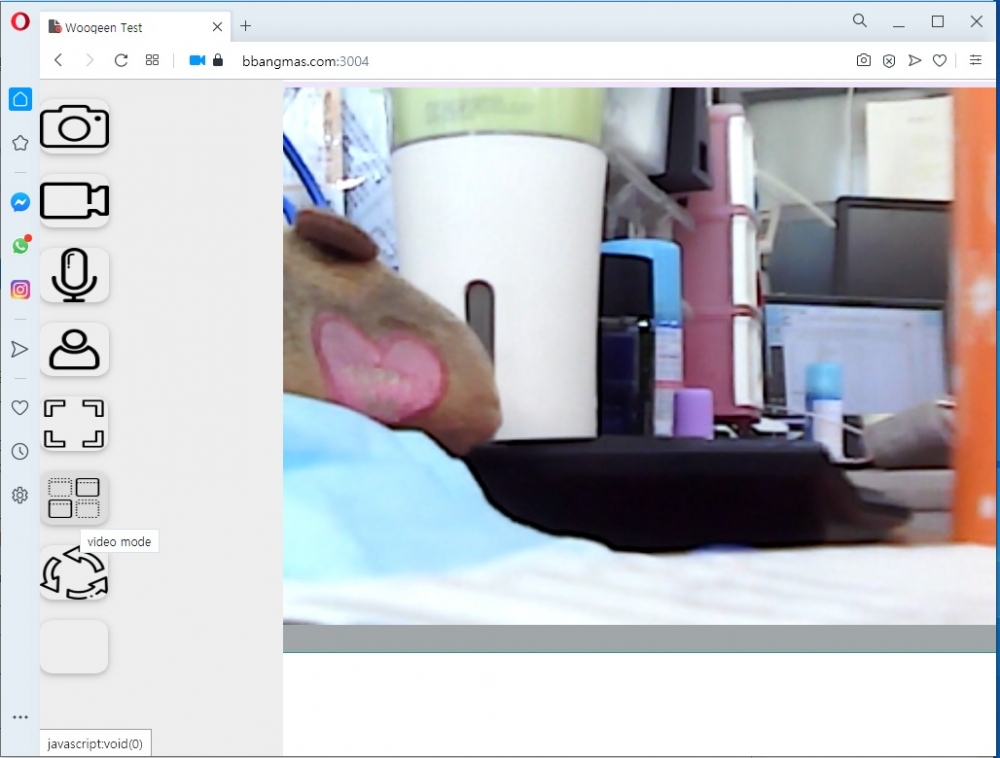Take a snapshot with the address bar camera icon
The image size is (1000, 758).
[x=864, y=61]
